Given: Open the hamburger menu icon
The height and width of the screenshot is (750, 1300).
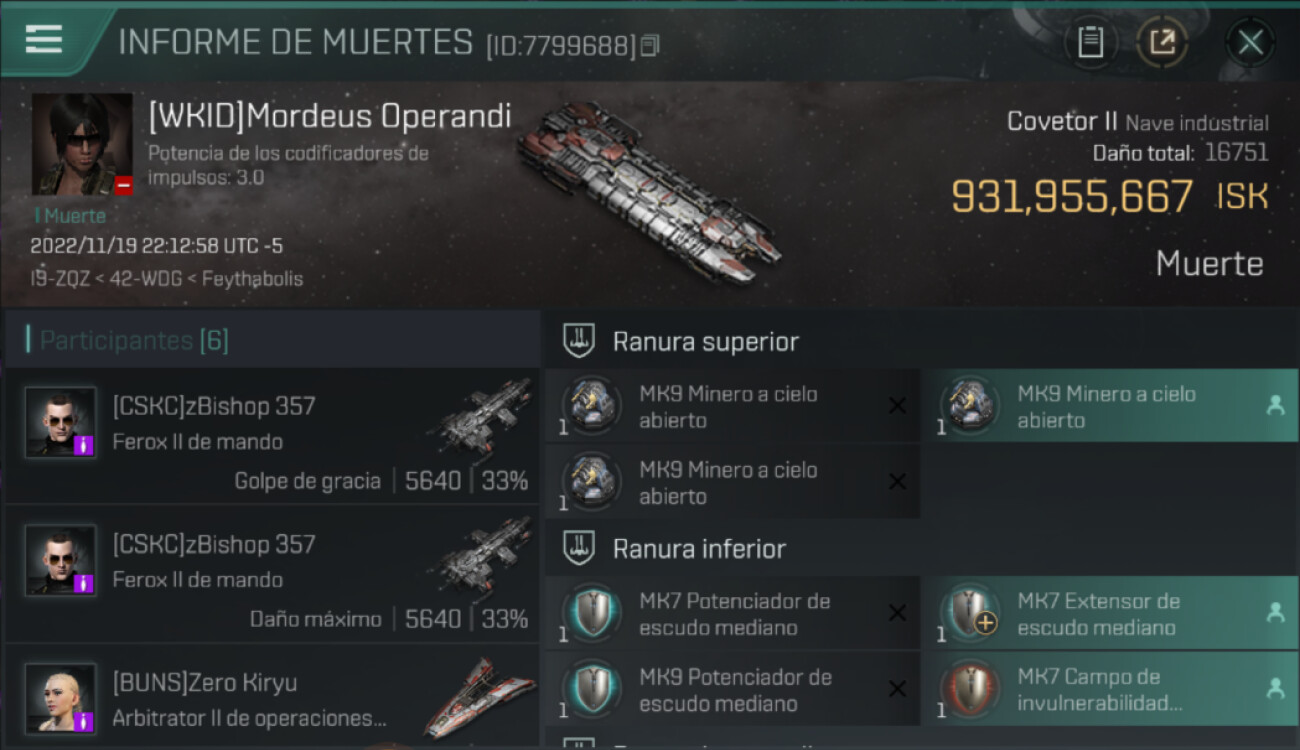Looking at the screenshot, I should coord(44,39).
